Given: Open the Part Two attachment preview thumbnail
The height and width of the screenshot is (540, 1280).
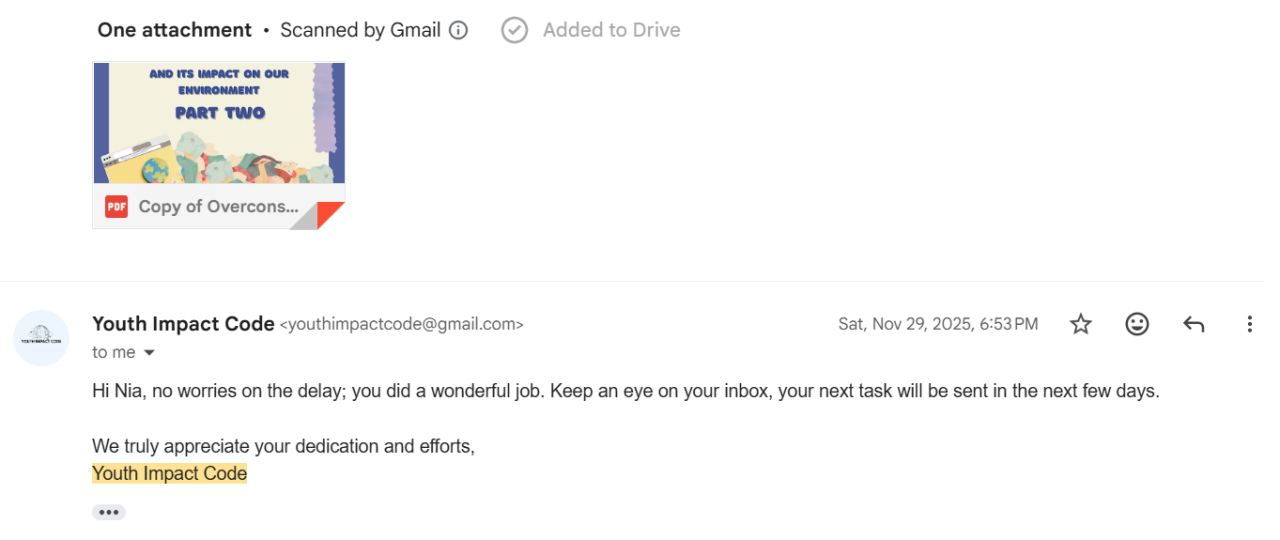Looking at the screenshot, I should coord(219,122).
